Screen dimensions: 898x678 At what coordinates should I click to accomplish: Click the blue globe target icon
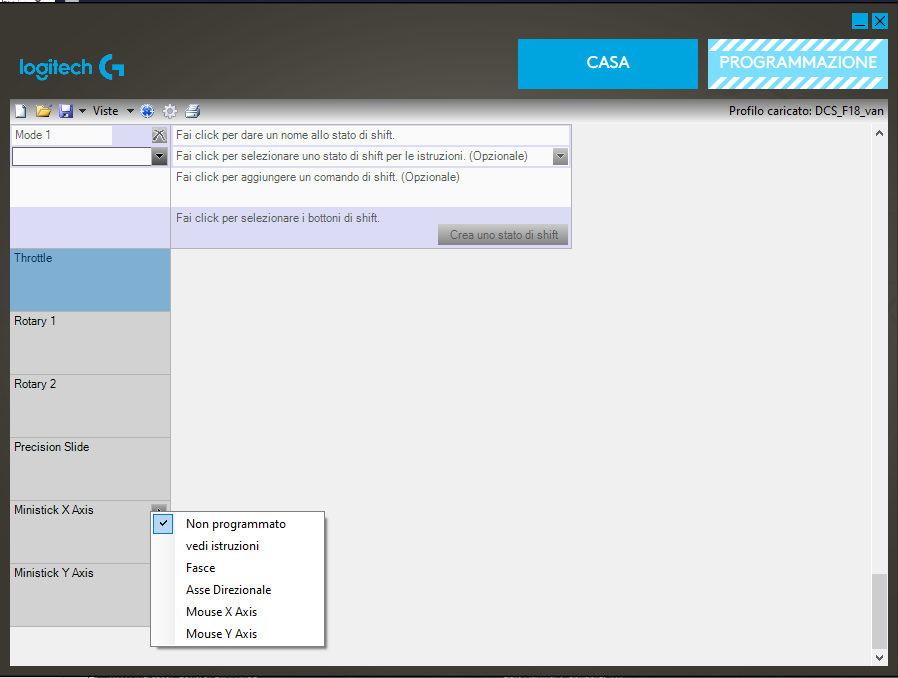point(147,111)
